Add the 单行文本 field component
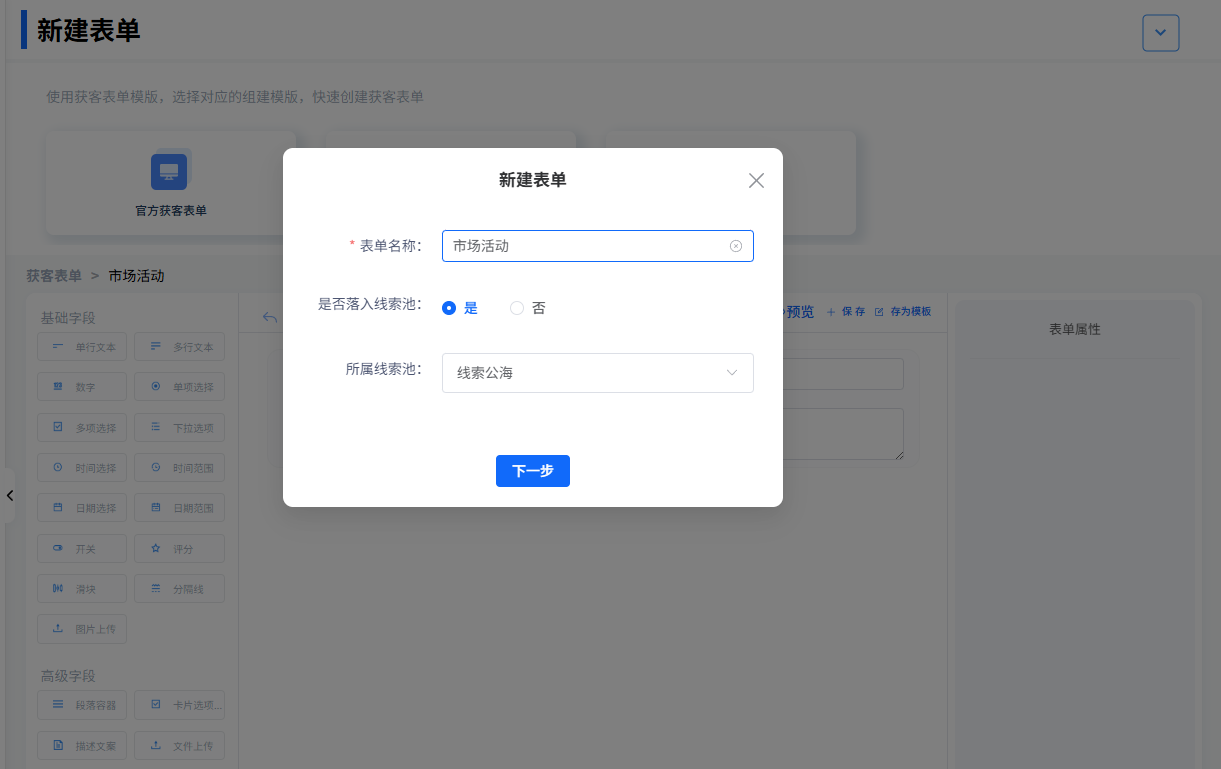This screenshot has width=1221, height=769. pyautogui.click(x=82, y=347)
